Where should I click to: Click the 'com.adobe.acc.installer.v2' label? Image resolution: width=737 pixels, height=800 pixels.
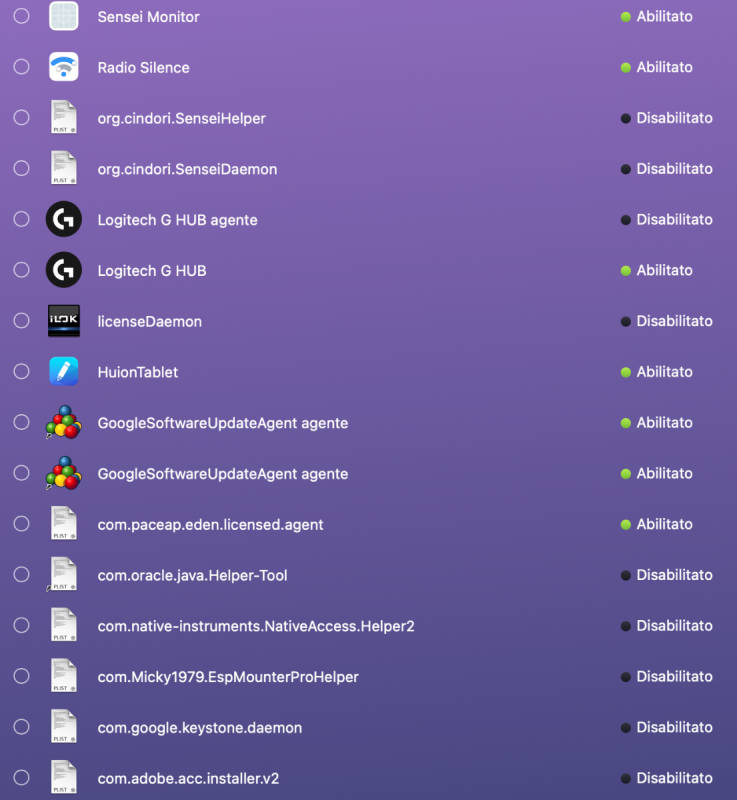click(x=188, y=779)
